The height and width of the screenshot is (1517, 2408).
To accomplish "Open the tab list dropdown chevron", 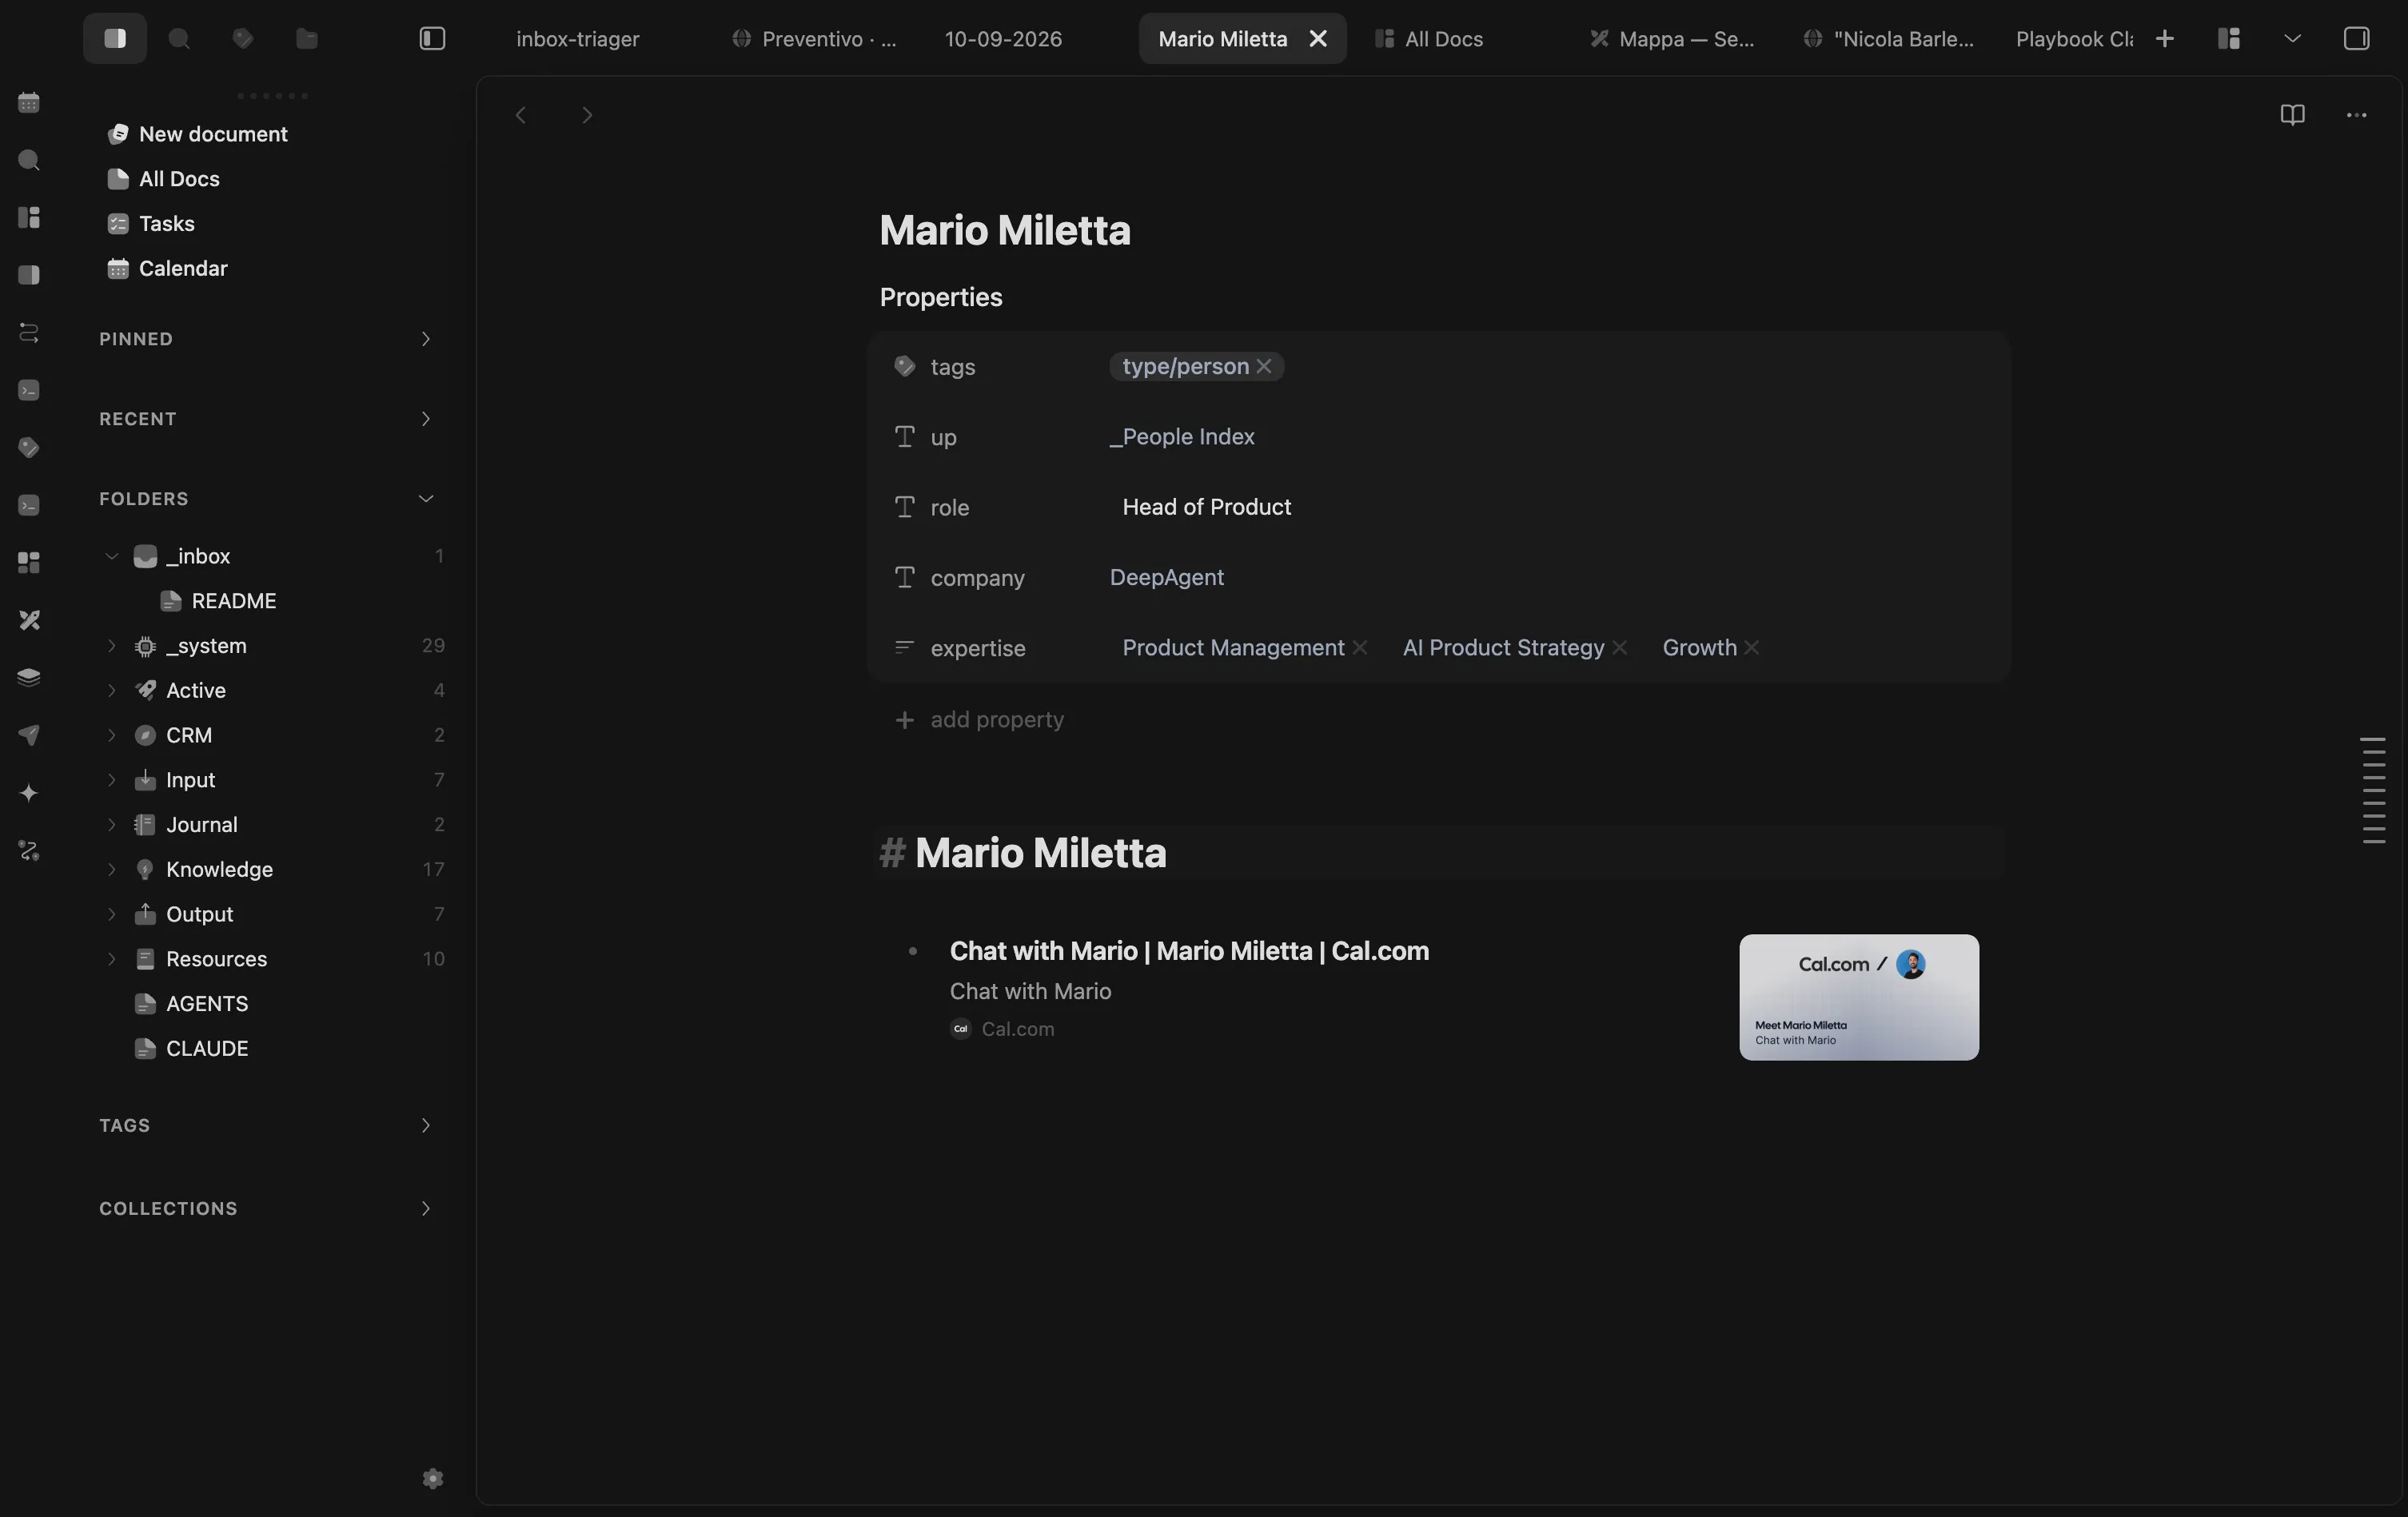I will [x=2293, y=38].
